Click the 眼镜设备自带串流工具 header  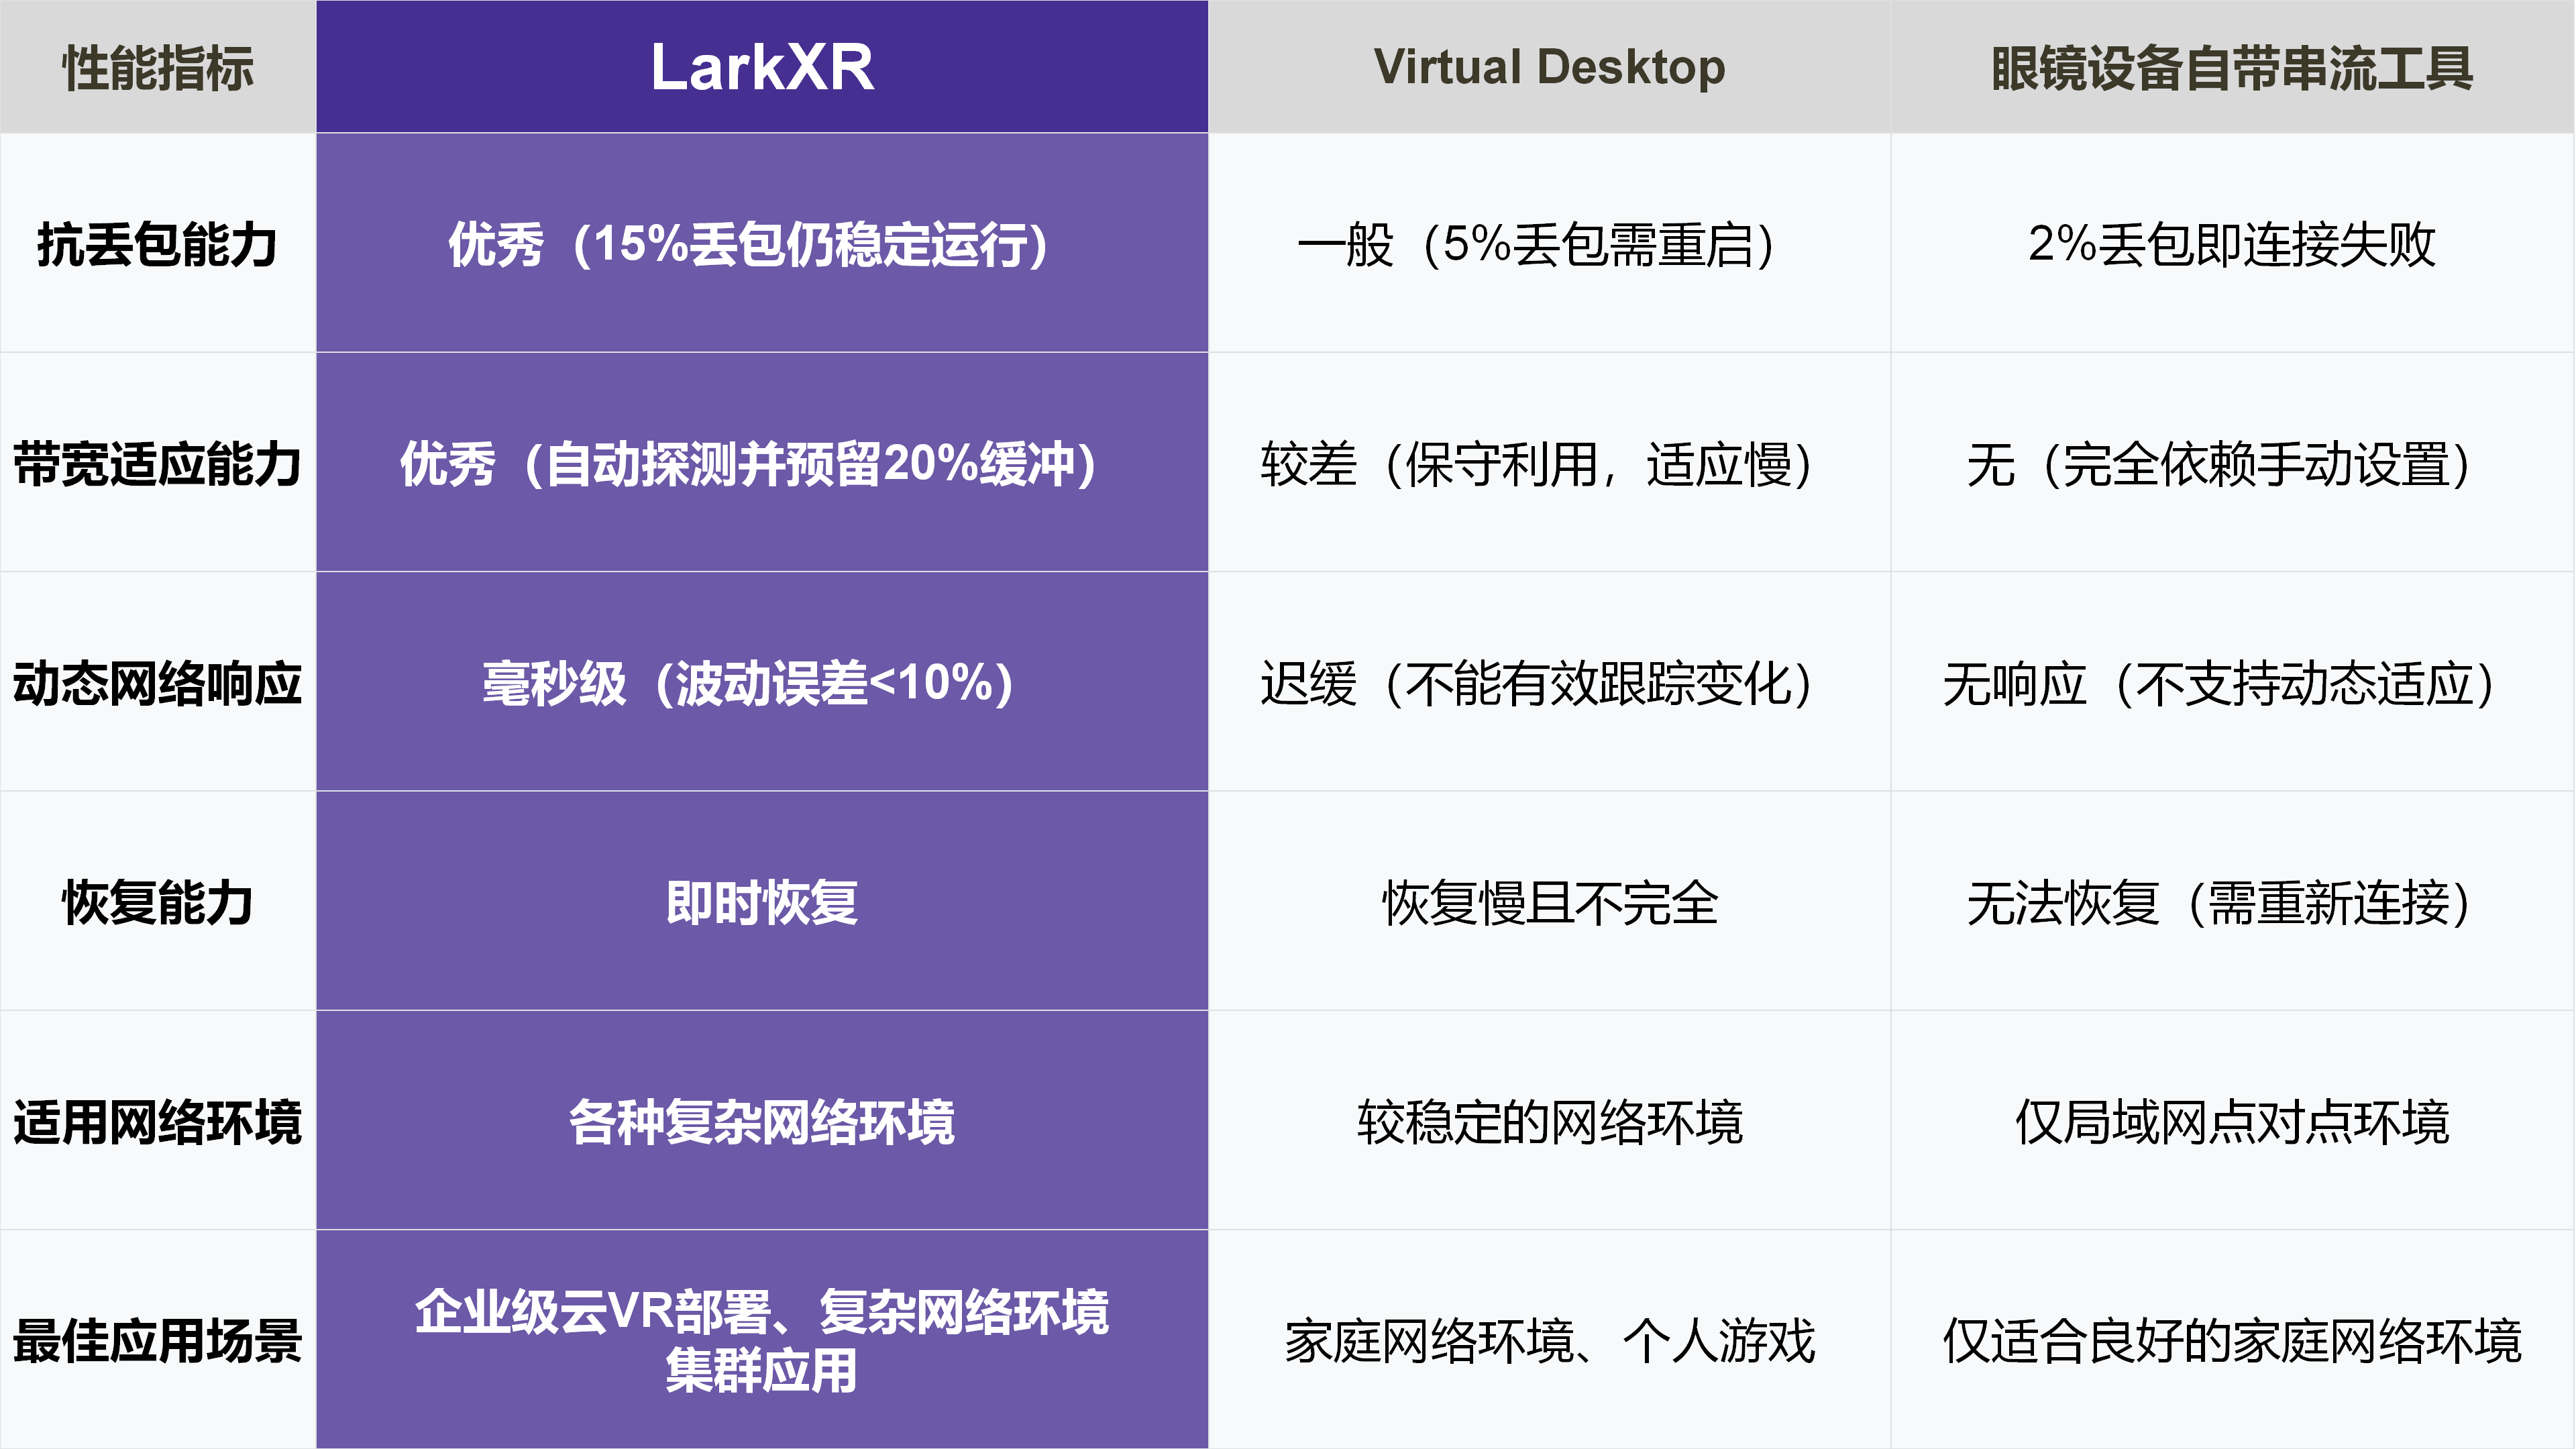[2232, 68]
